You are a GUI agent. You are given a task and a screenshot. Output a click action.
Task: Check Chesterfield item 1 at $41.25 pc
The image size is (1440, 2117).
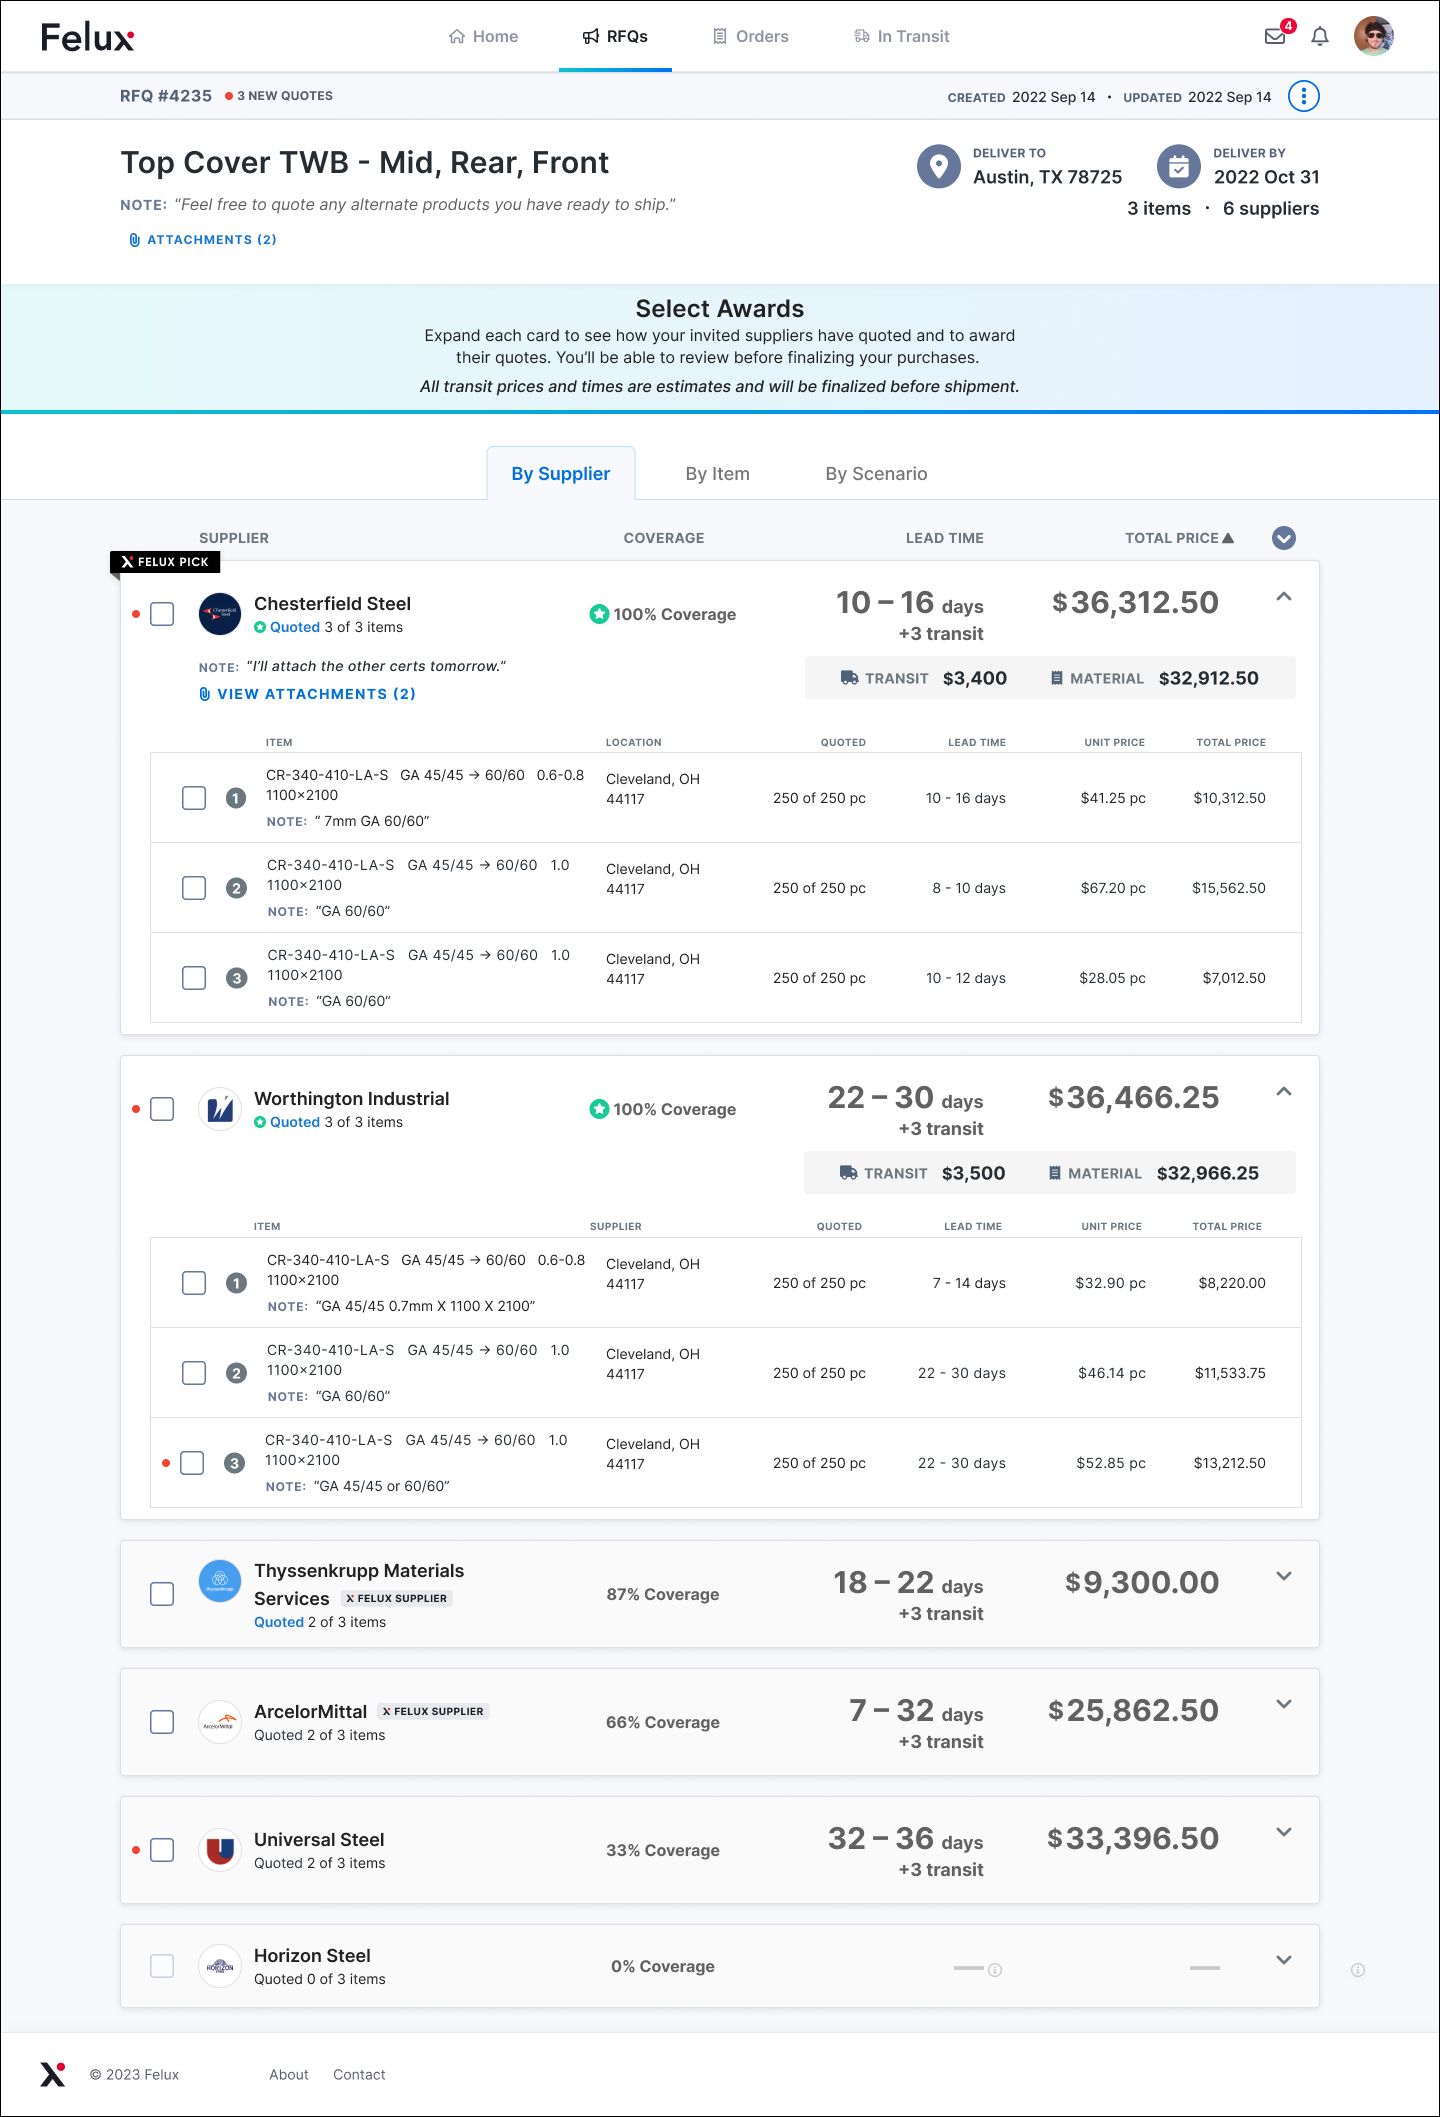(x=194, y=798)
